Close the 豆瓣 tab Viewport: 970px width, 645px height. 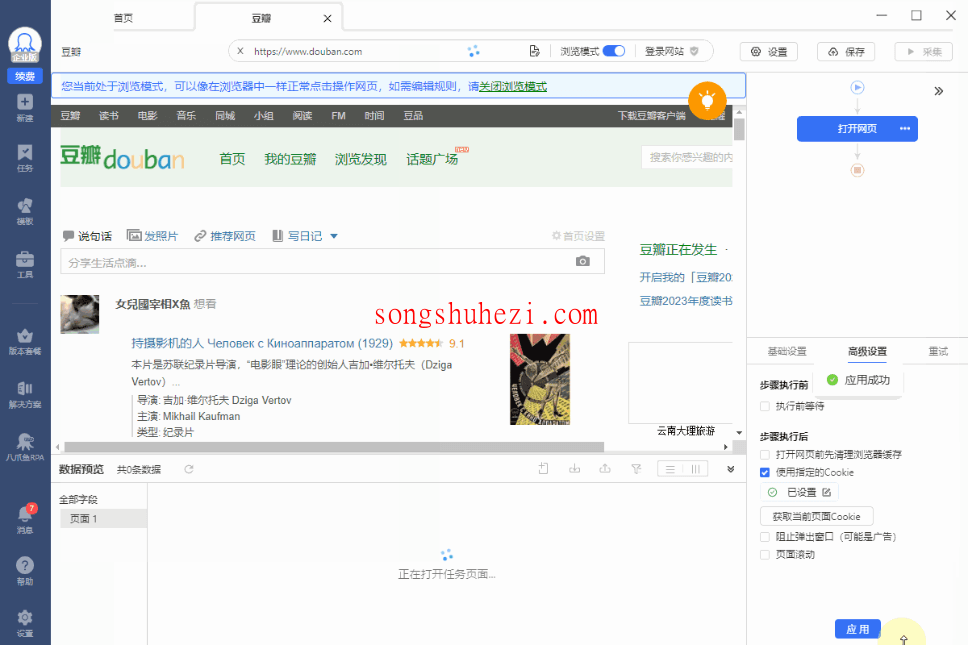327,19
